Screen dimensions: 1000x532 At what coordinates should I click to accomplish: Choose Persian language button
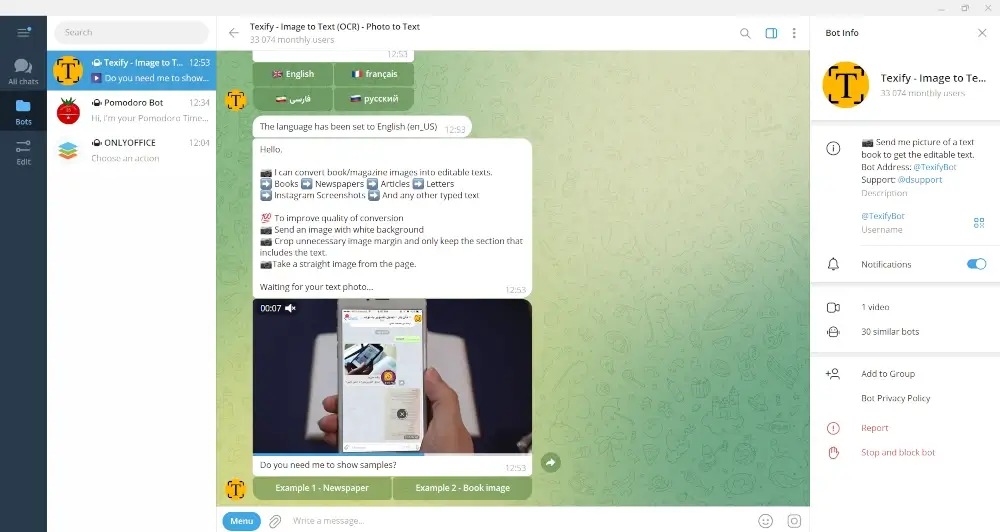293,99
